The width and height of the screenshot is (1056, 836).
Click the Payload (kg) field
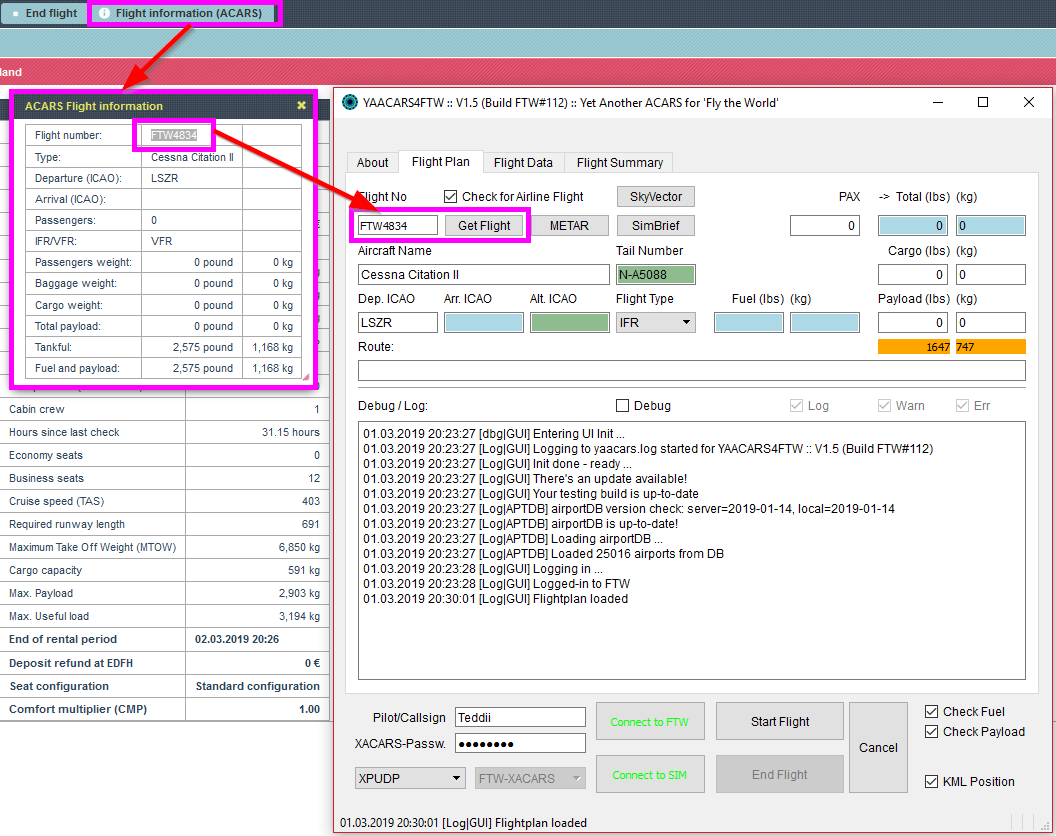tap(991, 323)
